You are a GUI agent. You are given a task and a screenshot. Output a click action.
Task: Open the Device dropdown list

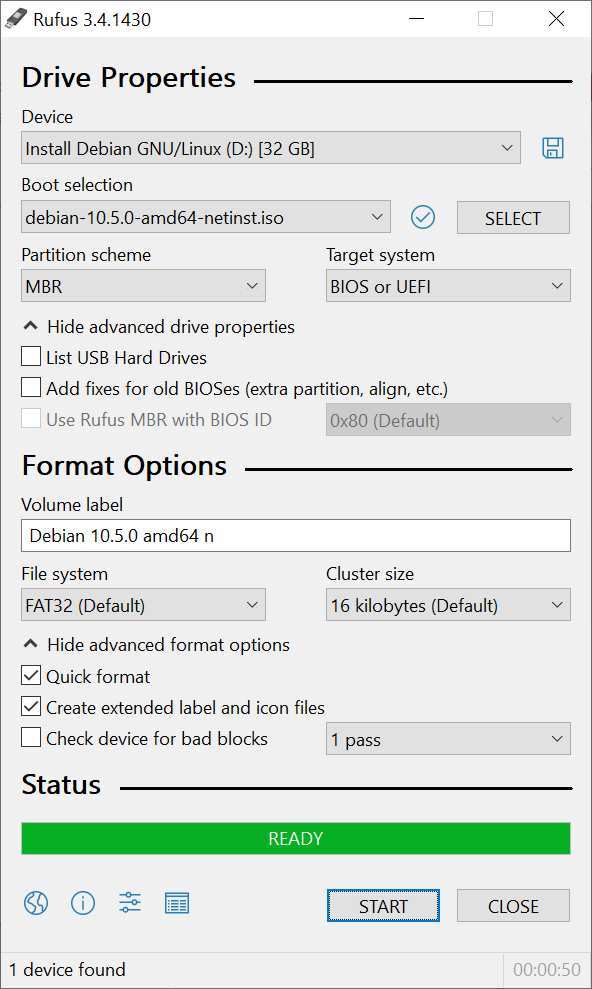click(271, 148)
